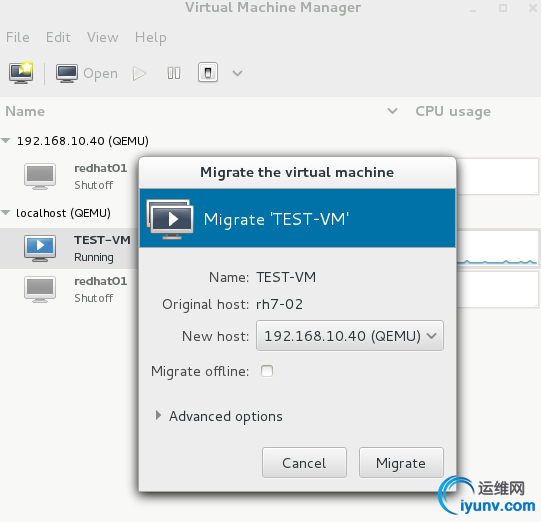The width and height of the screenshot is (541, 522).
Task: Open the Help menu
Action: point(151,37)
